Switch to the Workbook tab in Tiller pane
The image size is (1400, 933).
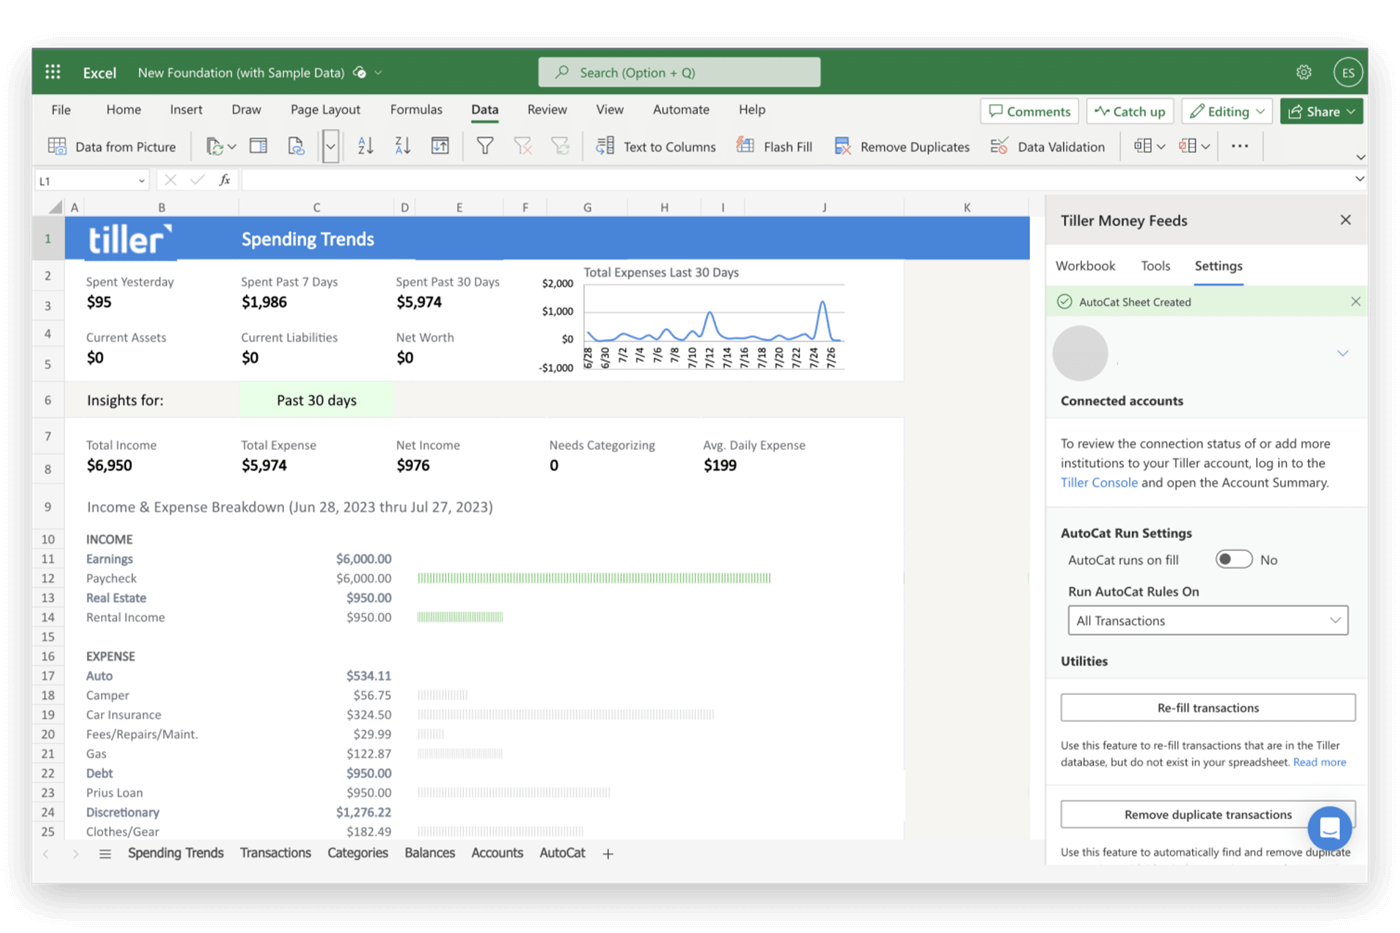(1085, 266)
